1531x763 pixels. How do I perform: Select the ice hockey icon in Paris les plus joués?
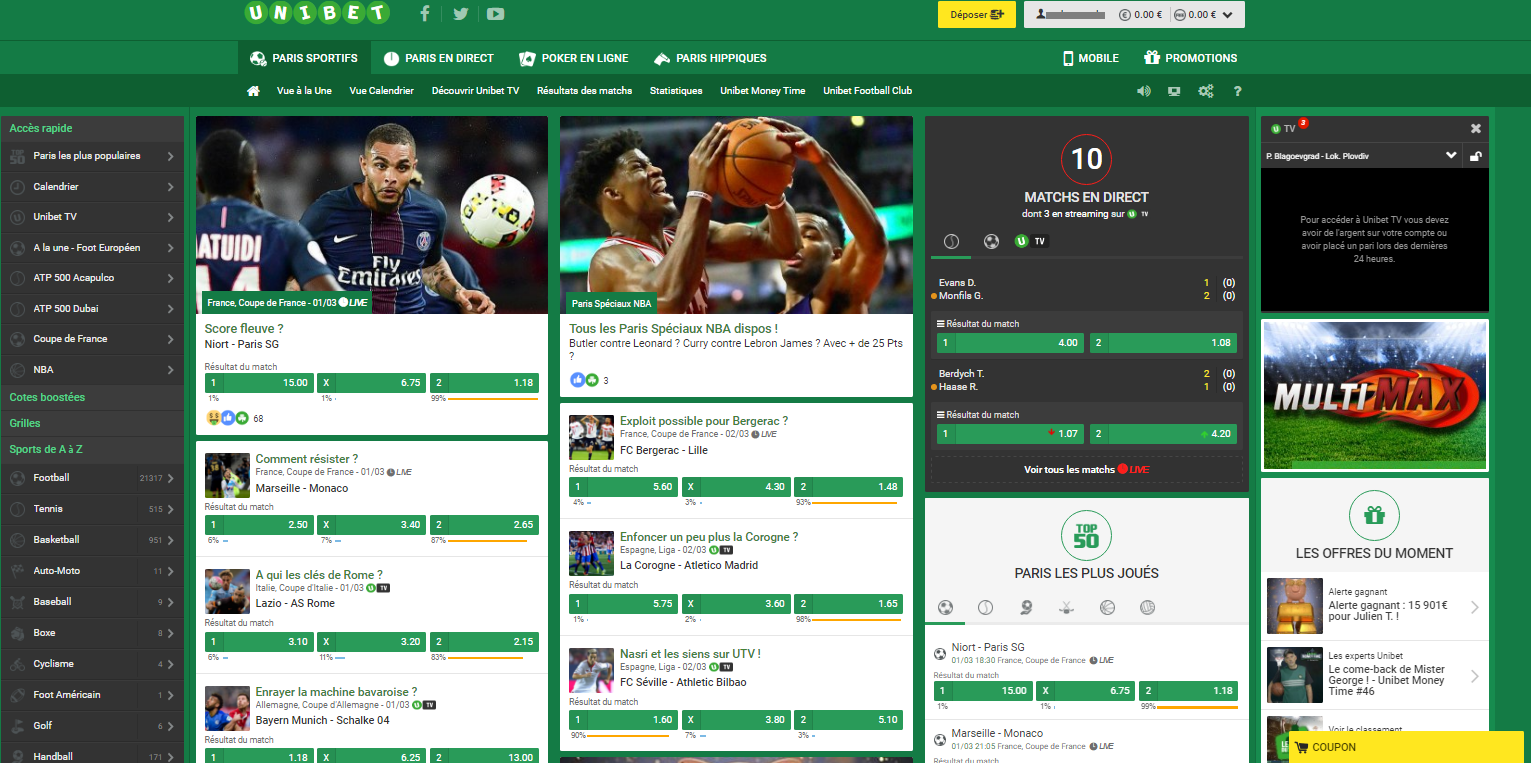1066,607
